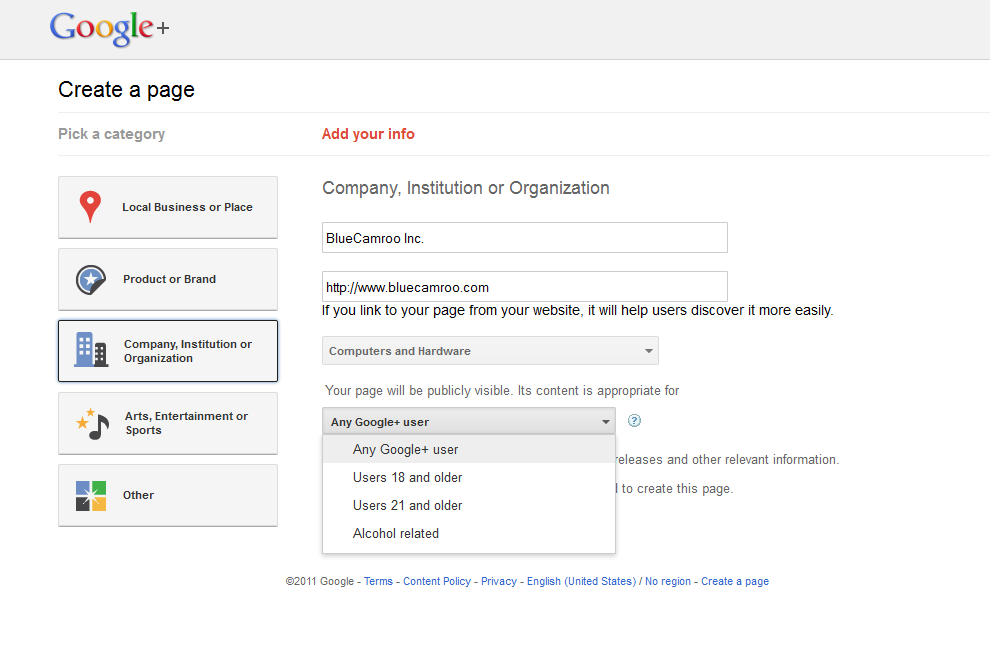Click the Create a page footer link
This screenshot has height=648, width=990.
tap(735, 581)
